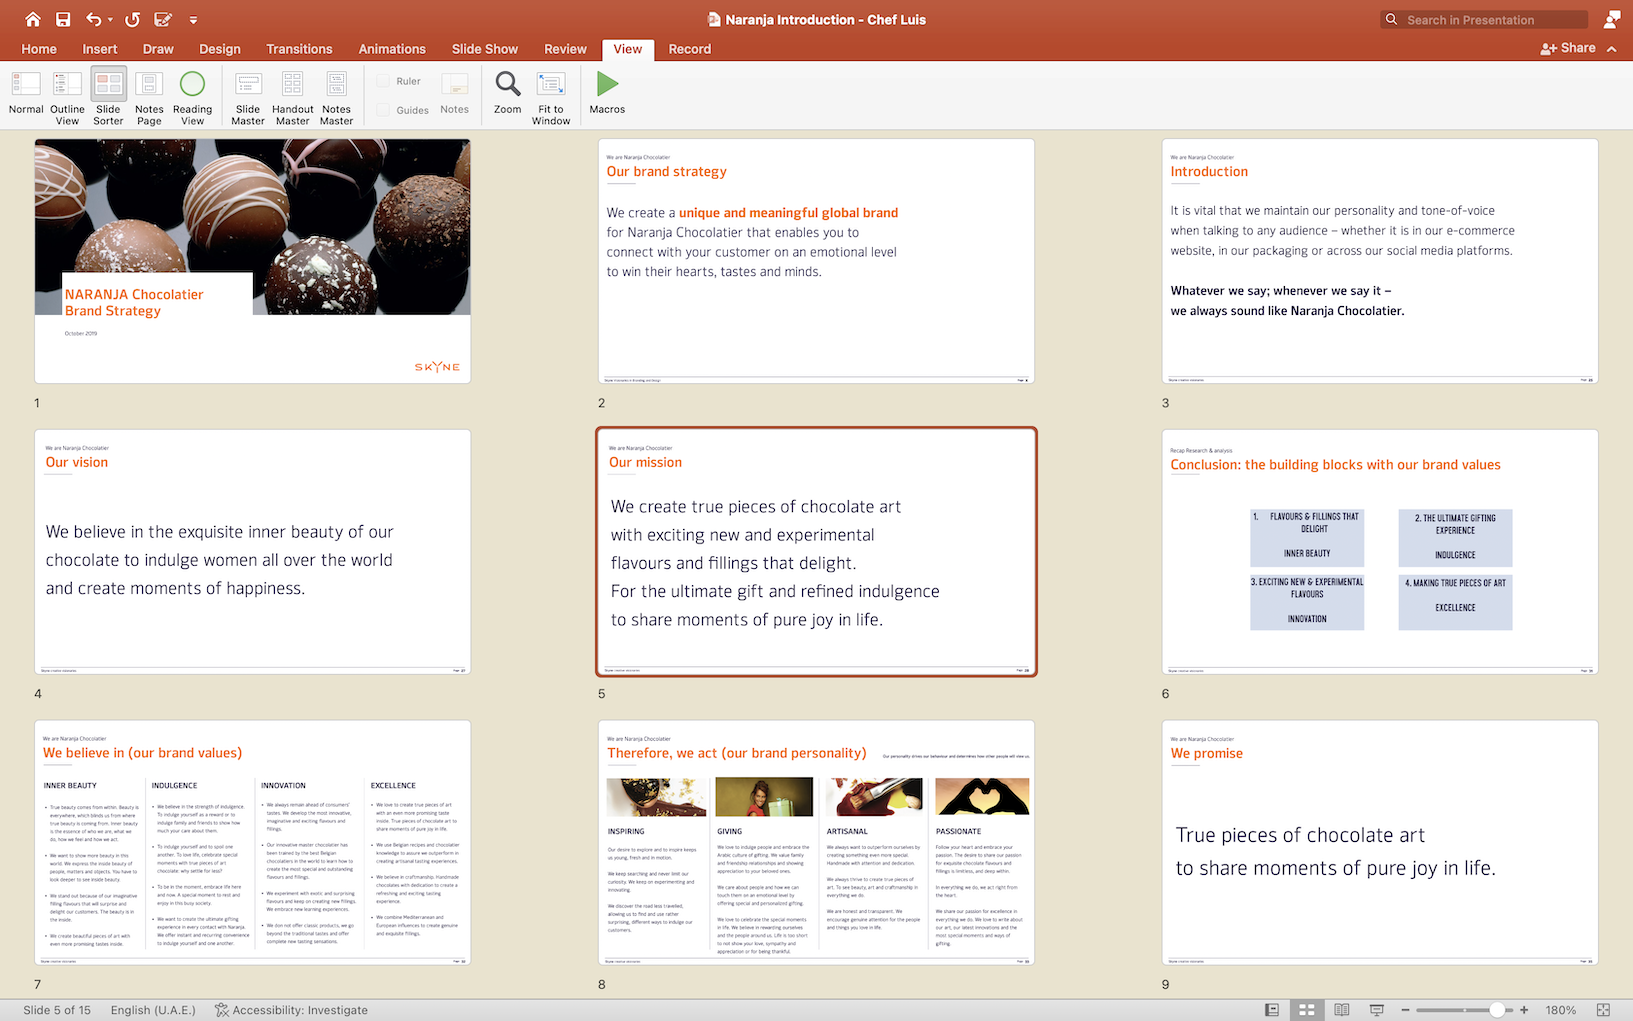Click the Slide 5 of 15 status text

point(57,1010)
